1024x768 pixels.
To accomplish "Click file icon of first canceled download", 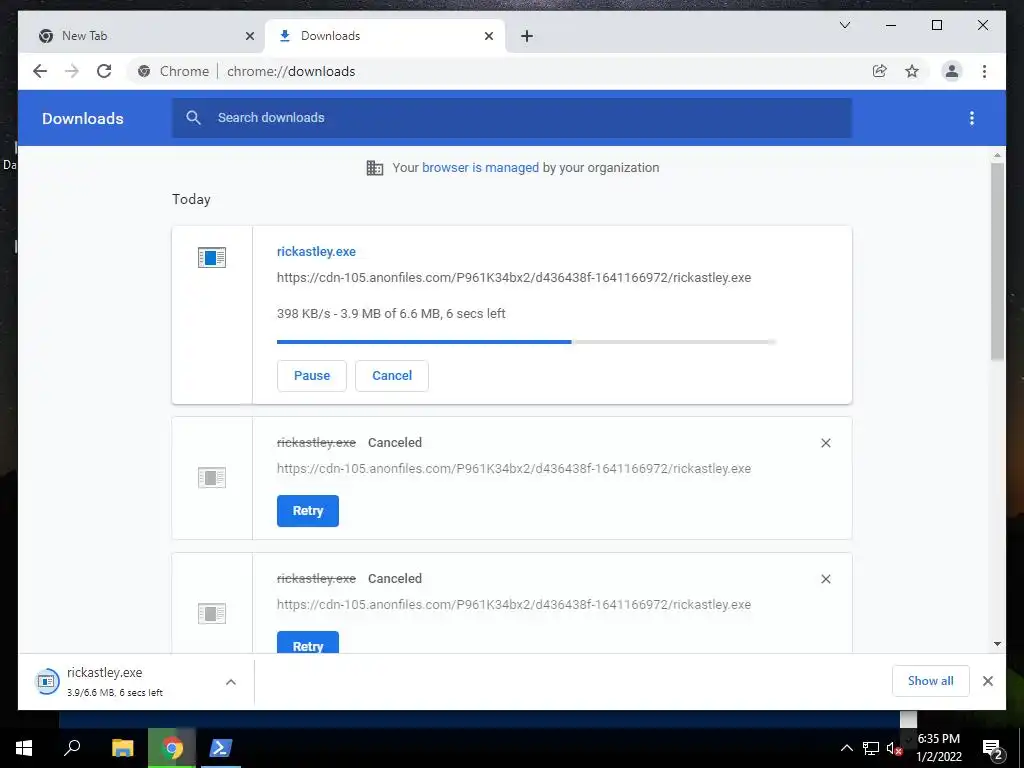I will pyautogui.click(x=212, y=477).
